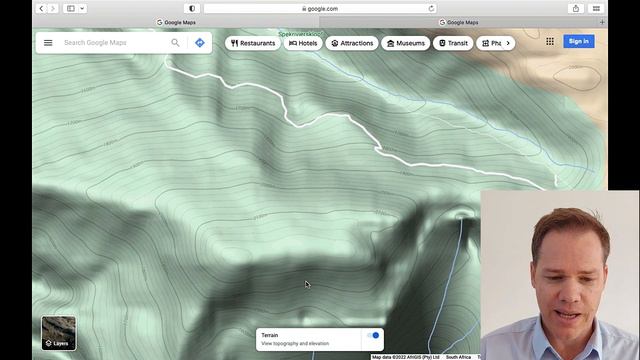Viewport: 640px width, 360px height.
Task: Switch to the first Google Maps tab
Action: click(x=176, y=22)
